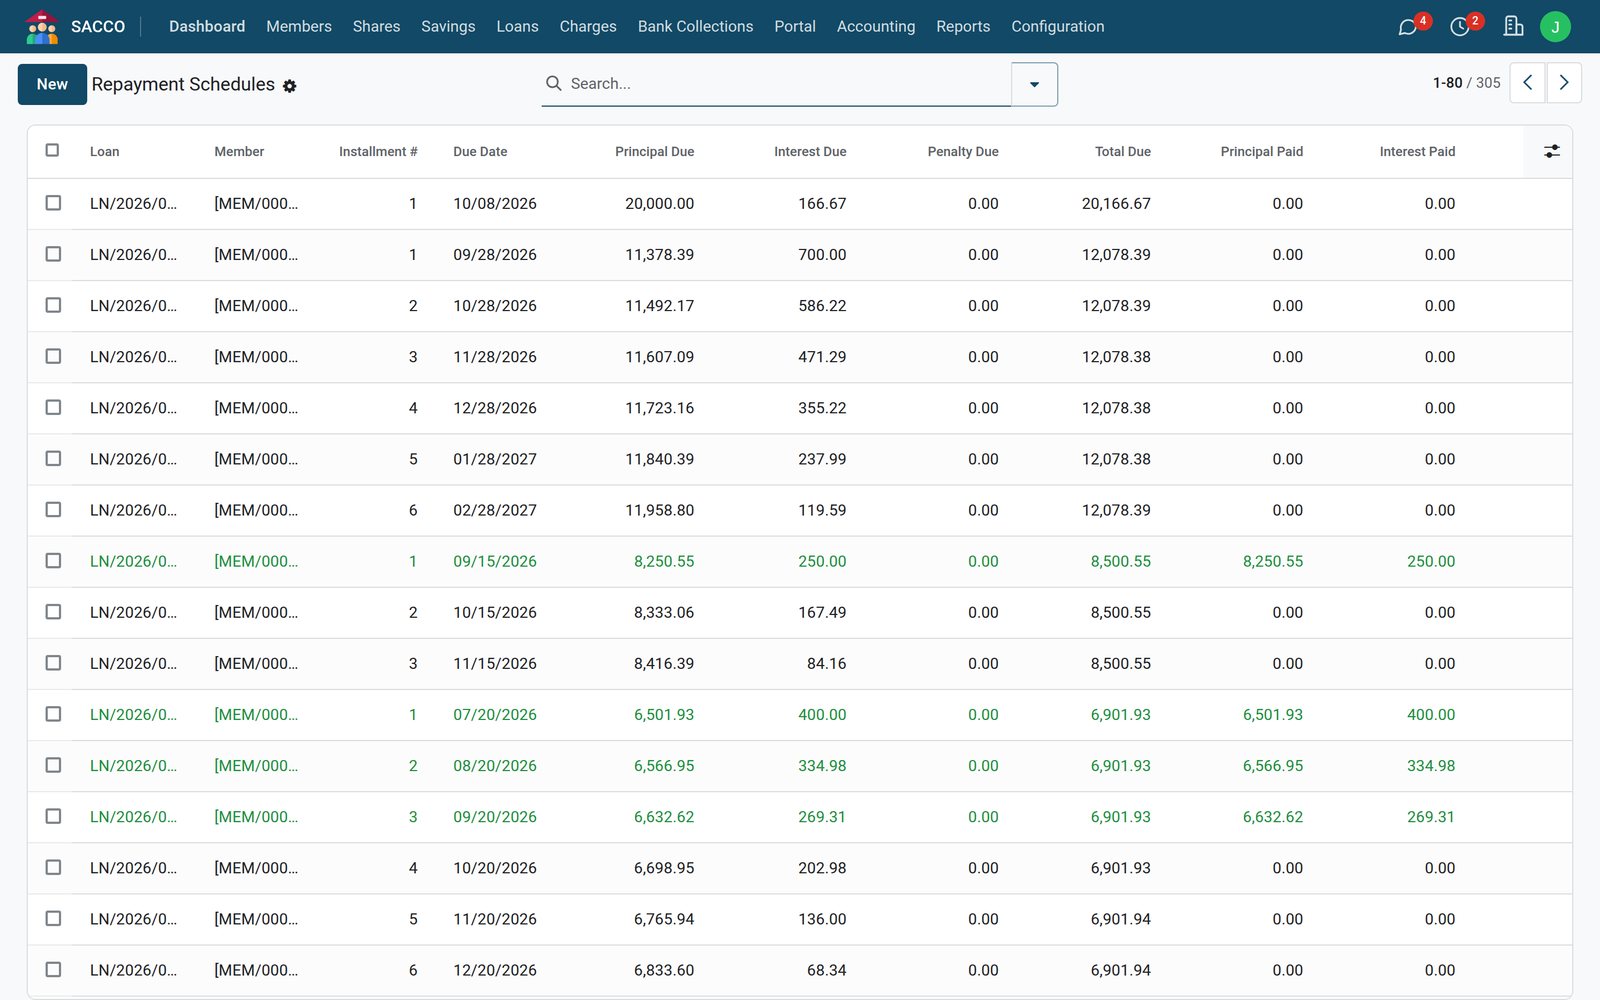Open the Portal menu
1600x1000 pixels.
[795, 27]
